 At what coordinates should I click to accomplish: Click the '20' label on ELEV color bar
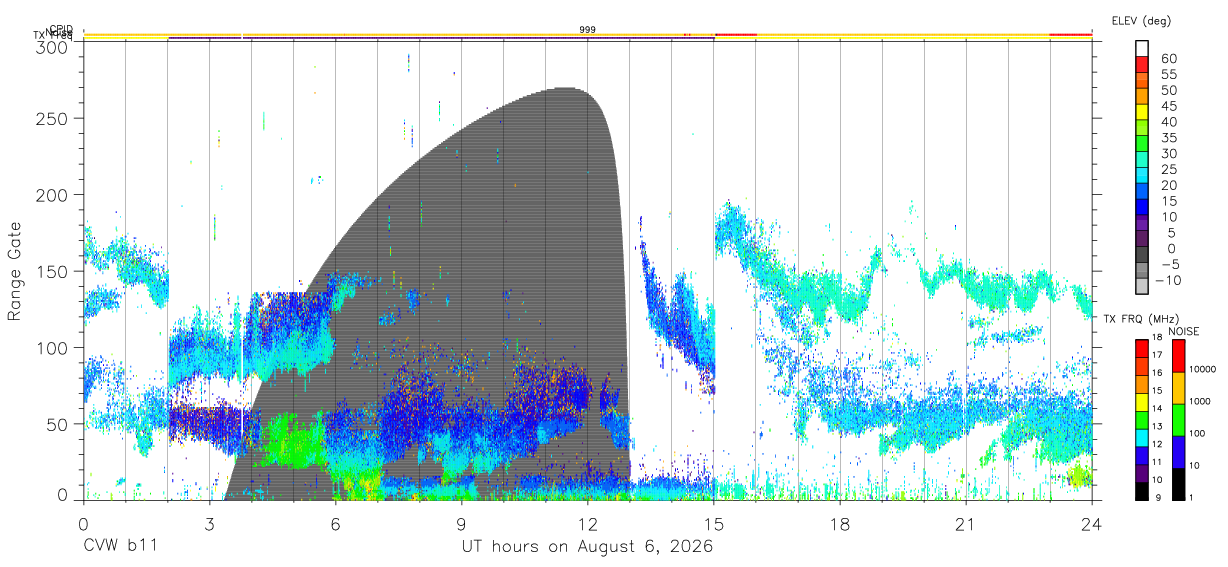(x=1168, y=185)
